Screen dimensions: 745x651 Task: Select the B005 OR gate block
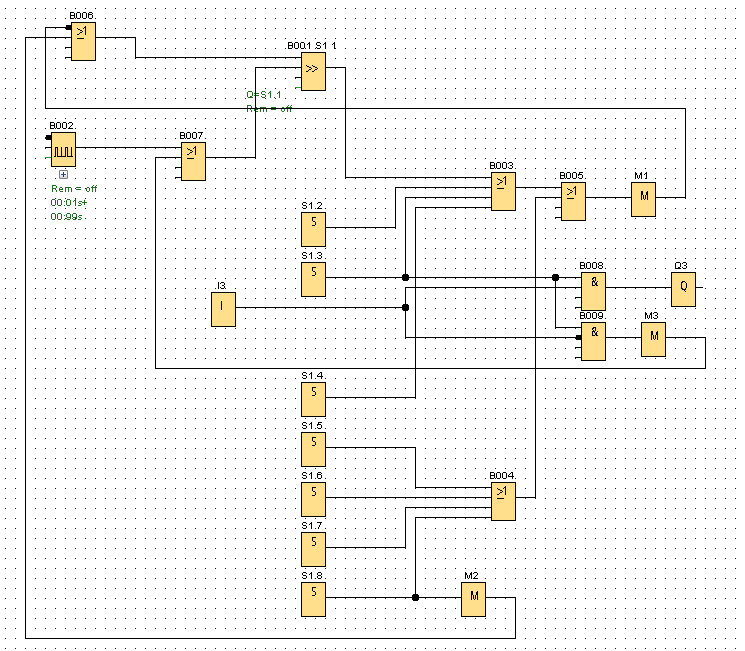573,201
